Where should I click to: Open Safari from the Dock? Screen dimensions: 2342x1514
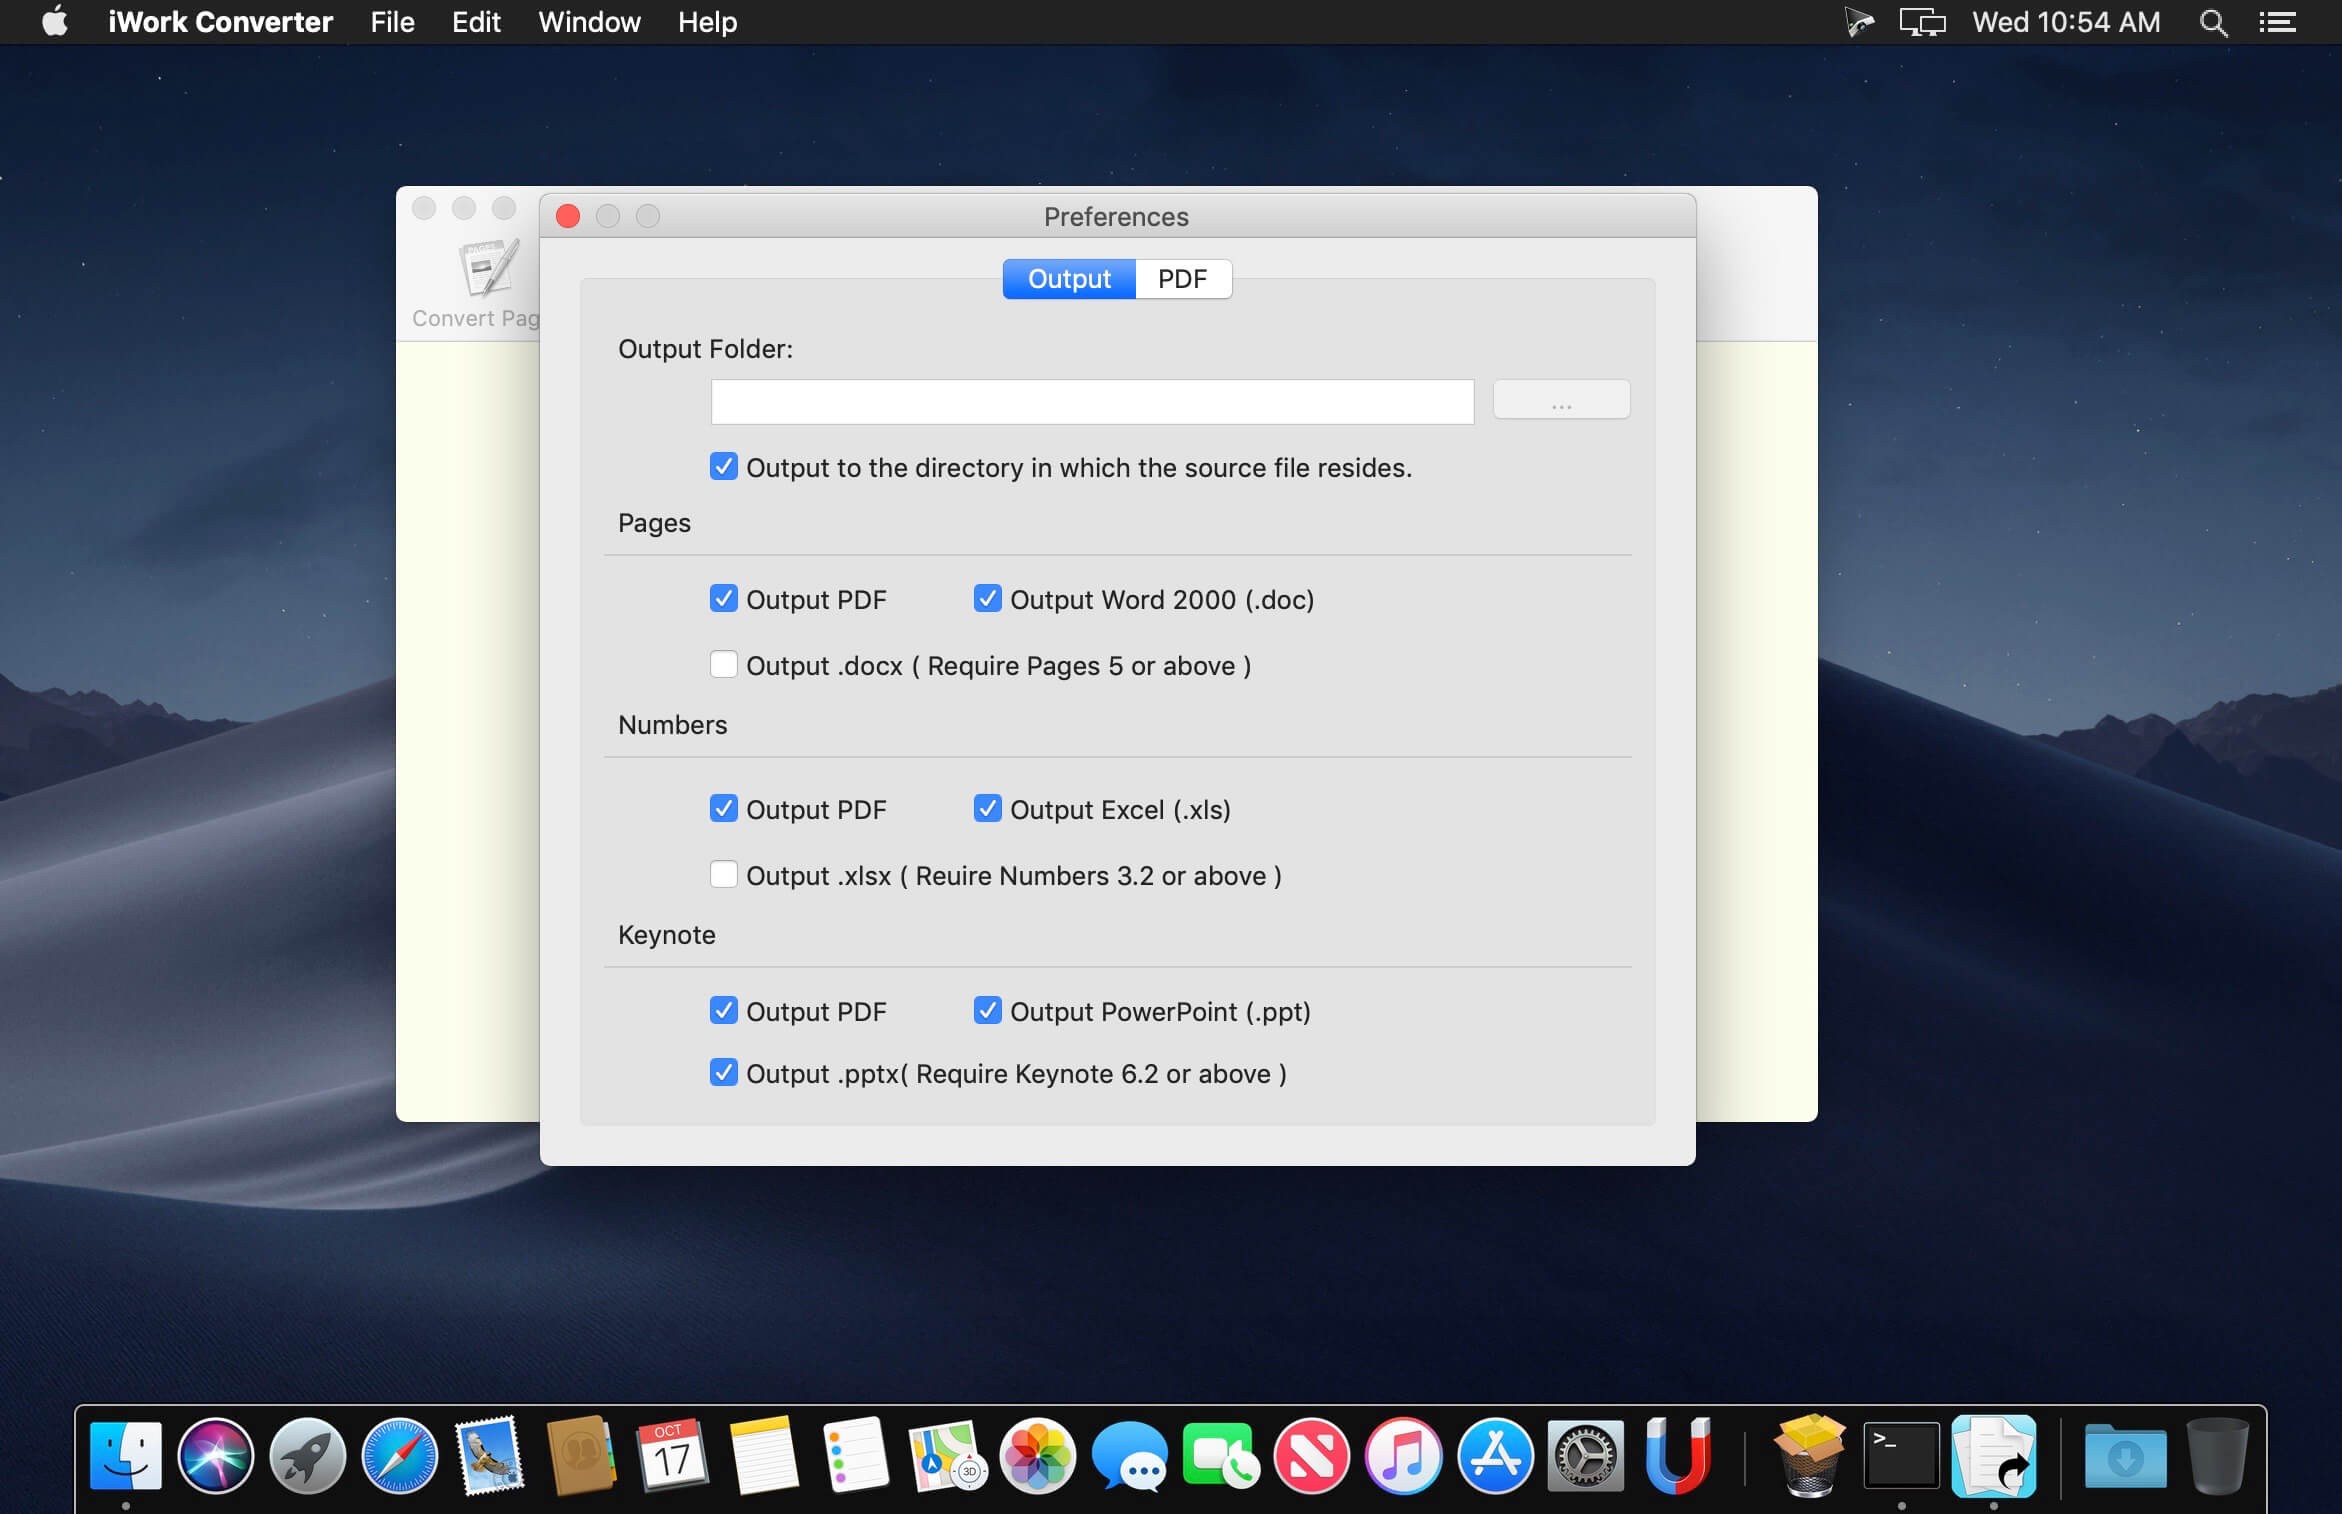(398, 1459)
